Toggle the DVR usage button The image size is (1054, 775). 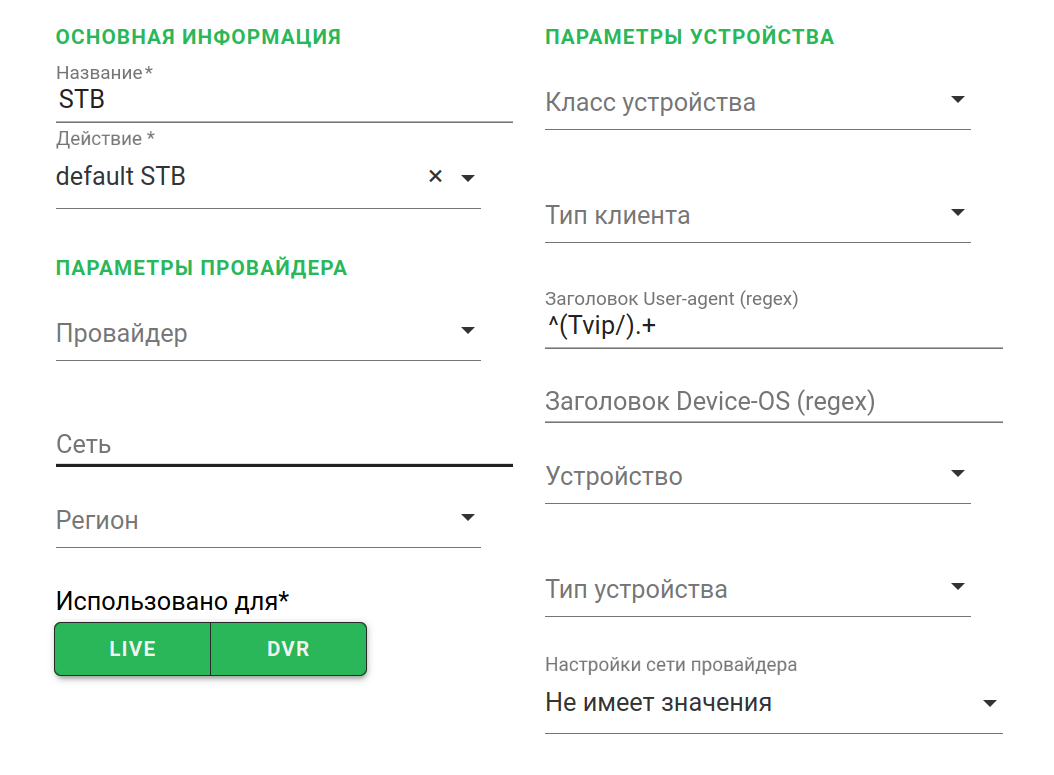point(288,649)
